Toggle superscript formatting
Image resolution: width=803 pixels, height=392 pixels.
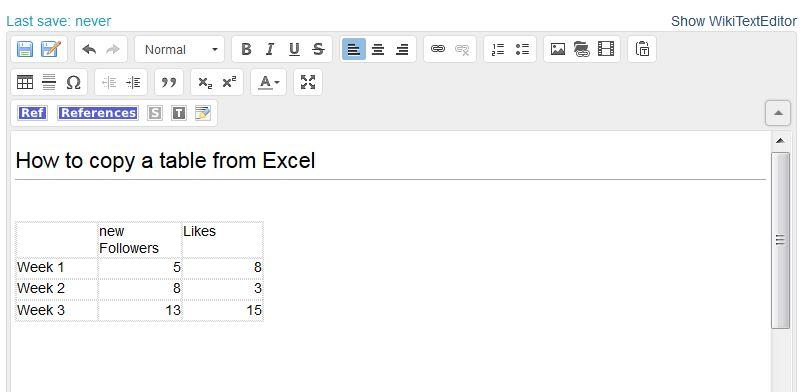229,82
